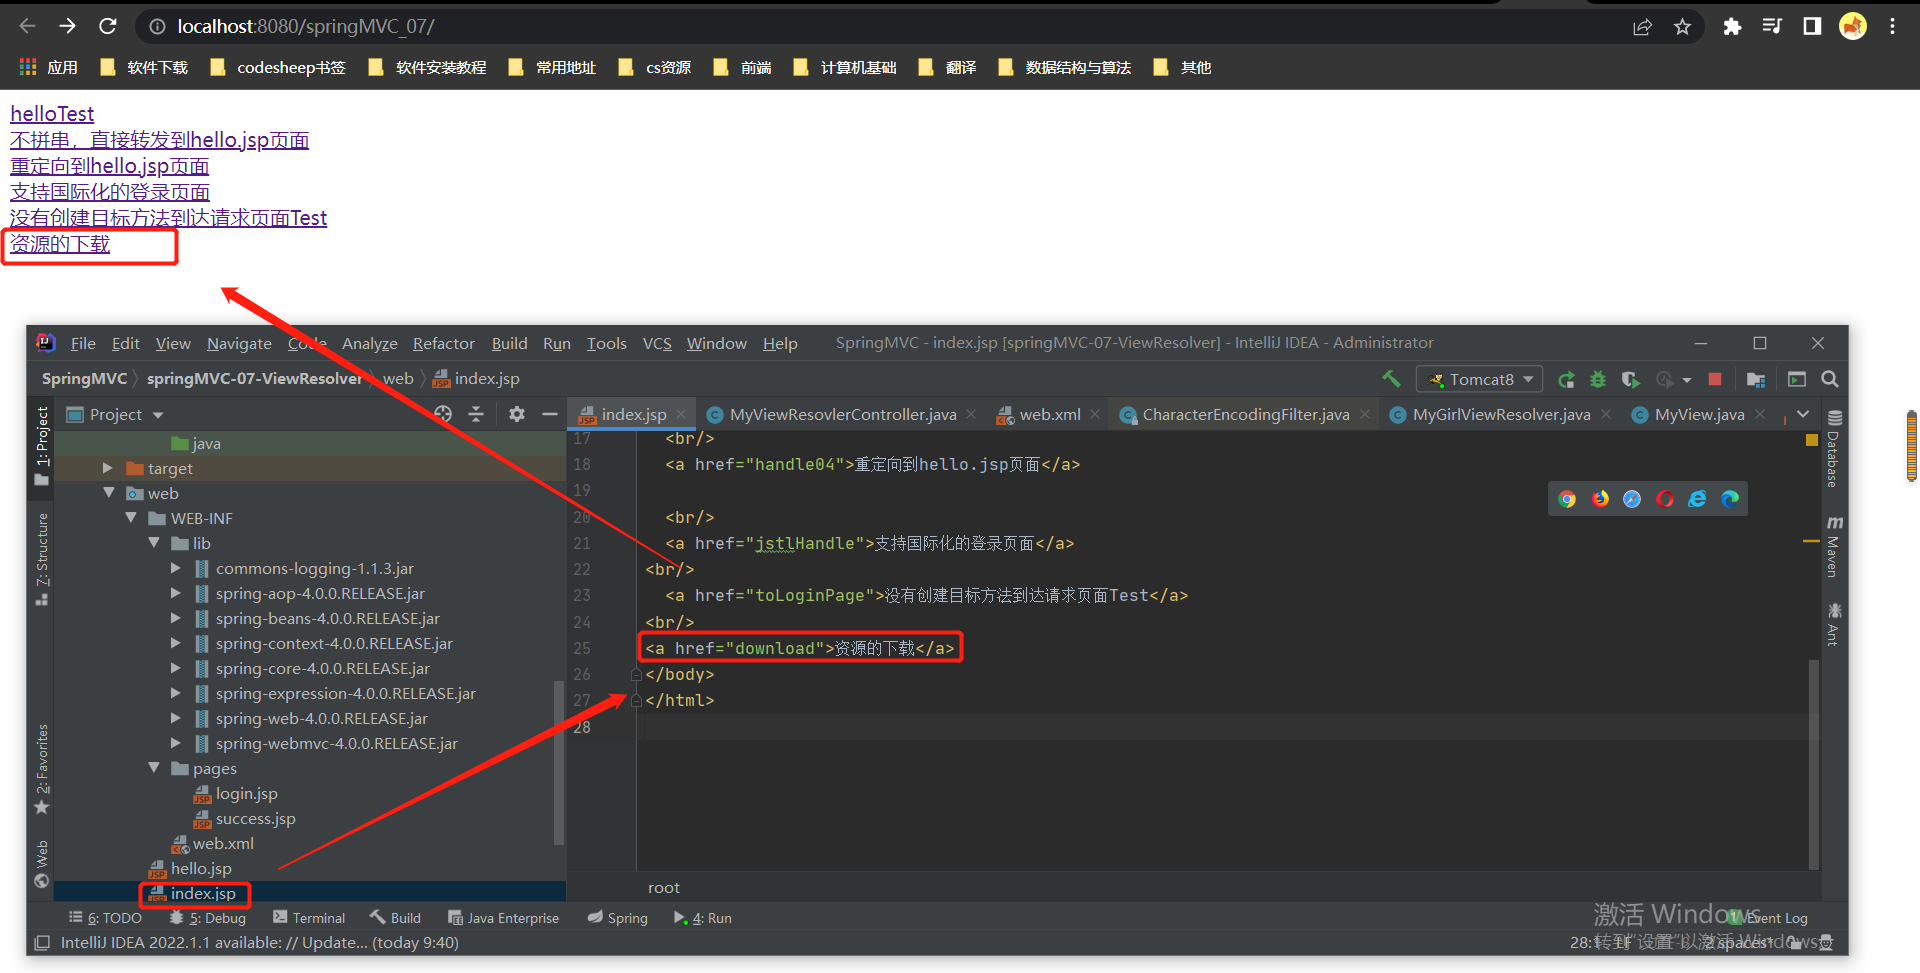Click the debug bug icon in toolbar
Image resolution: width=1920 pixels, height=973 pixels.
coord(1598,379)
